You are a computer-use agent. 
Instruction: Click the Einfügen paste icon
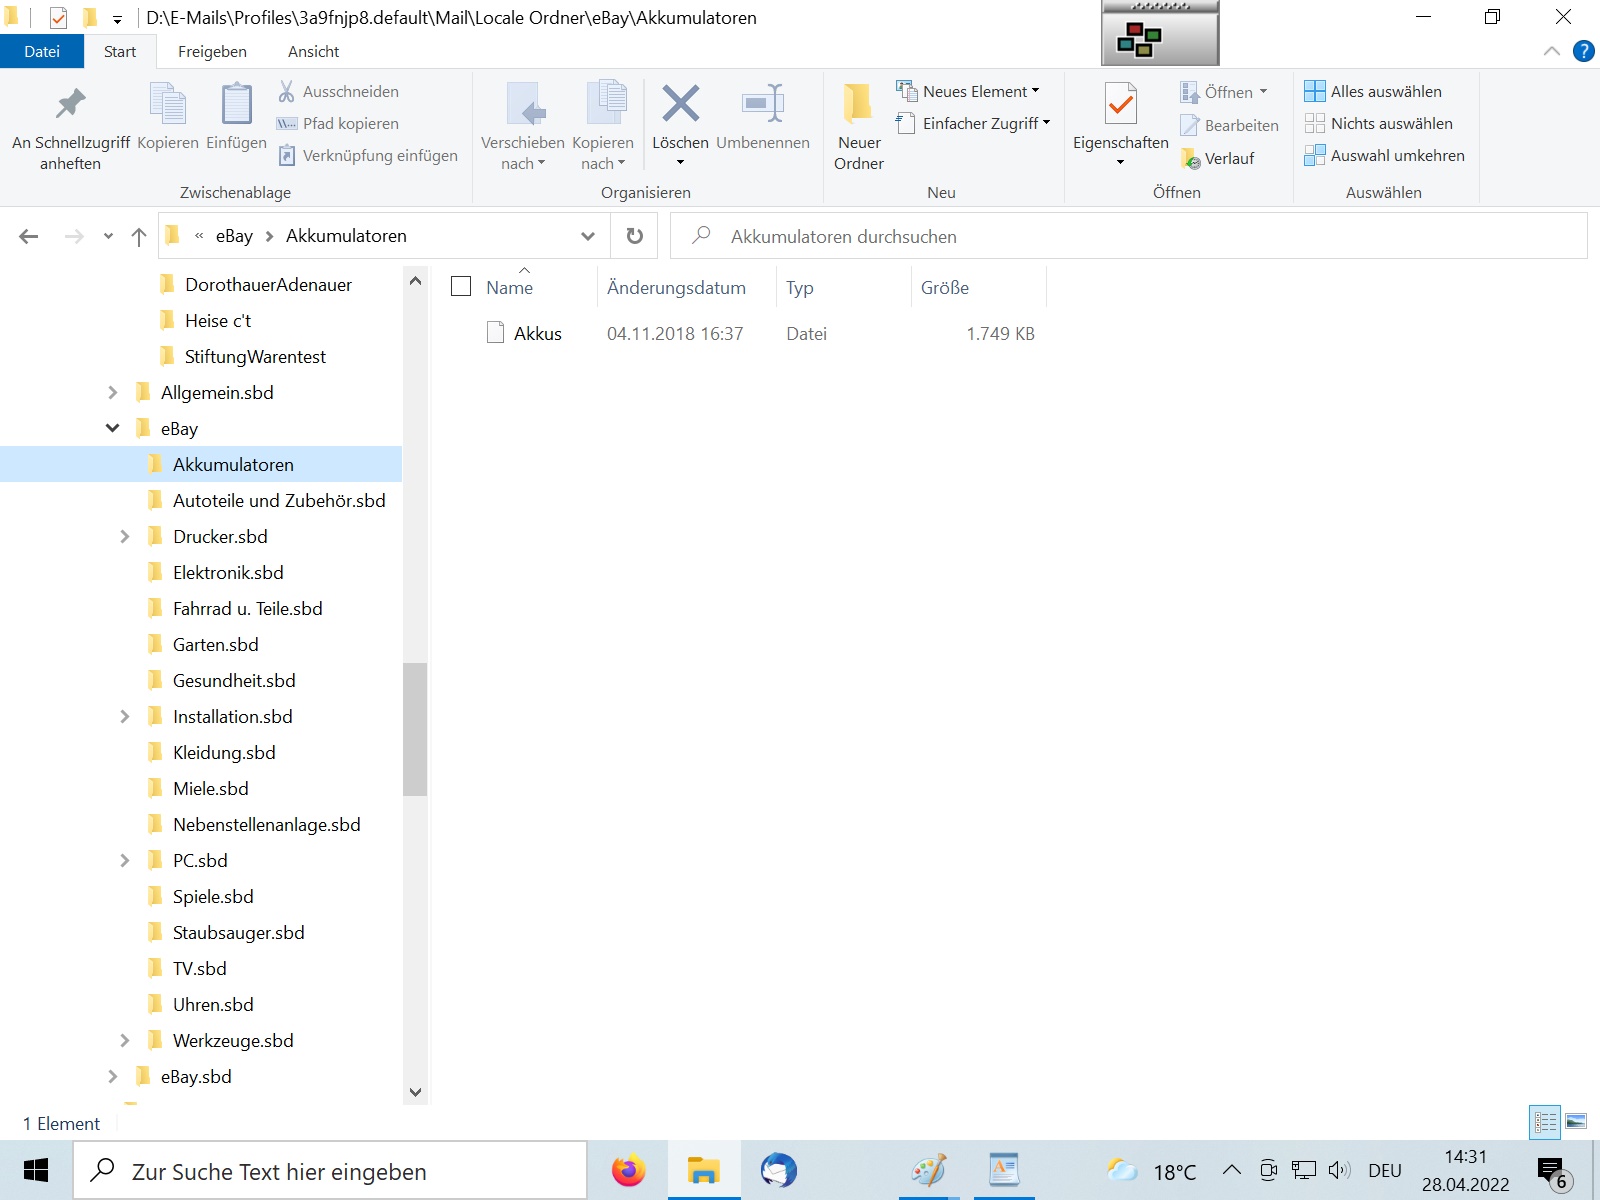(236, 118)
